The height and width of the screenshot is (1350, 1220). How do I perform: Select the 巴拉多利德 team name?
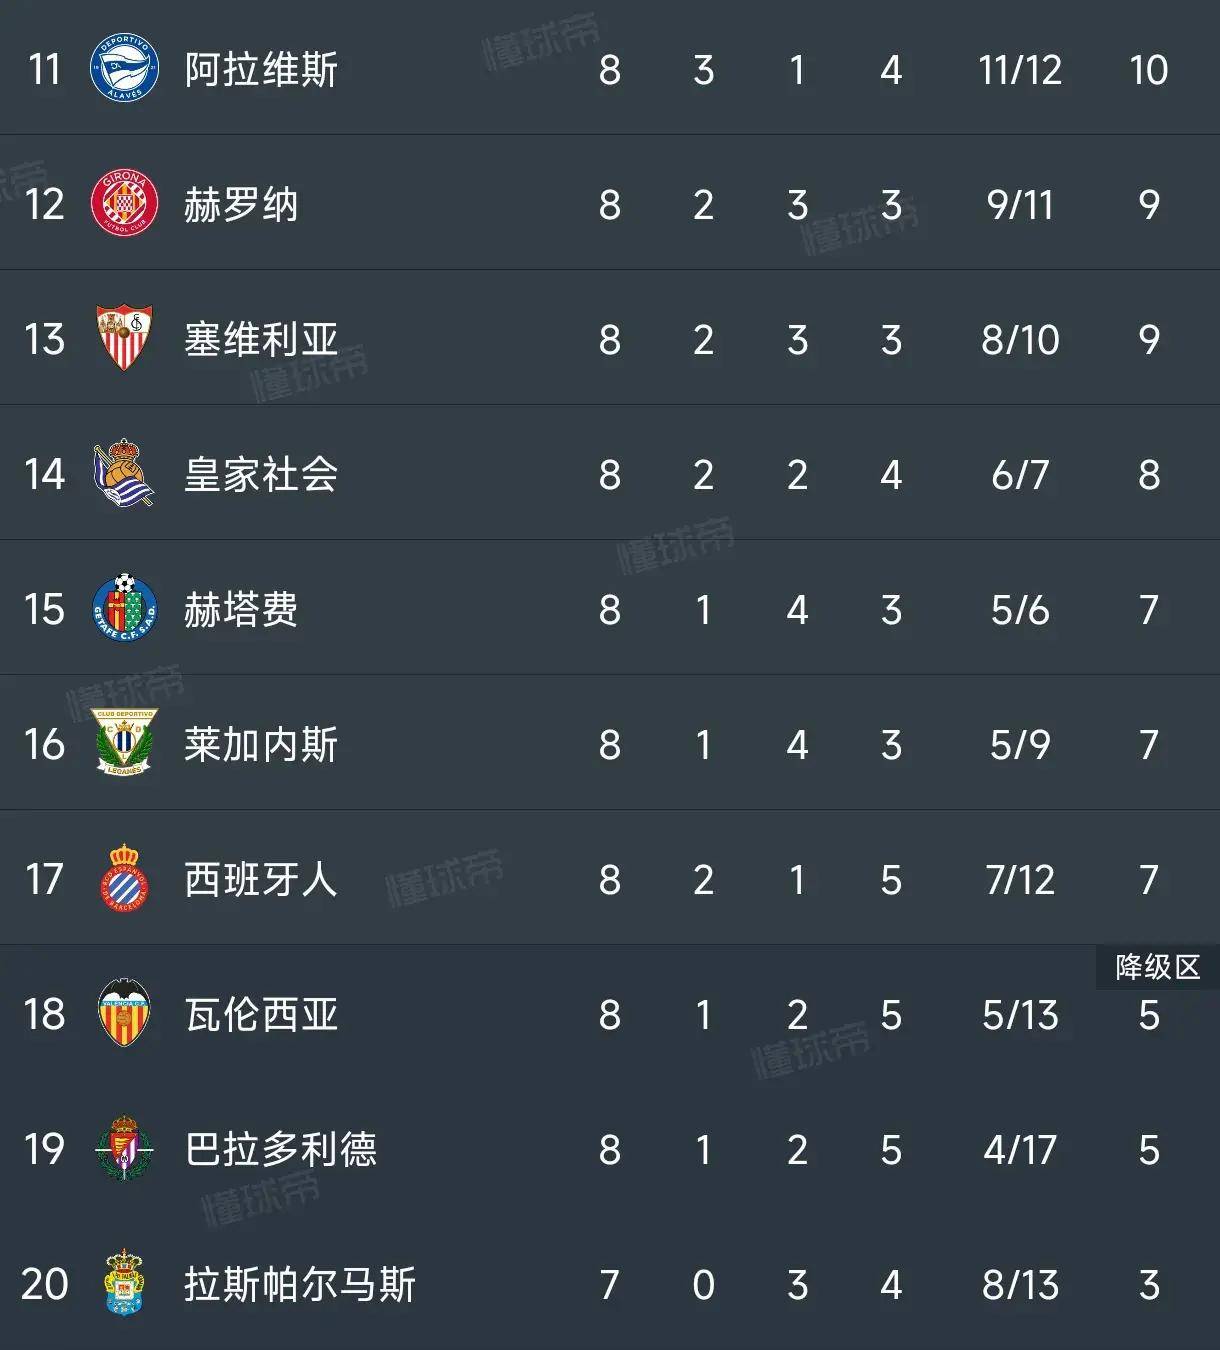[281, 1149]
